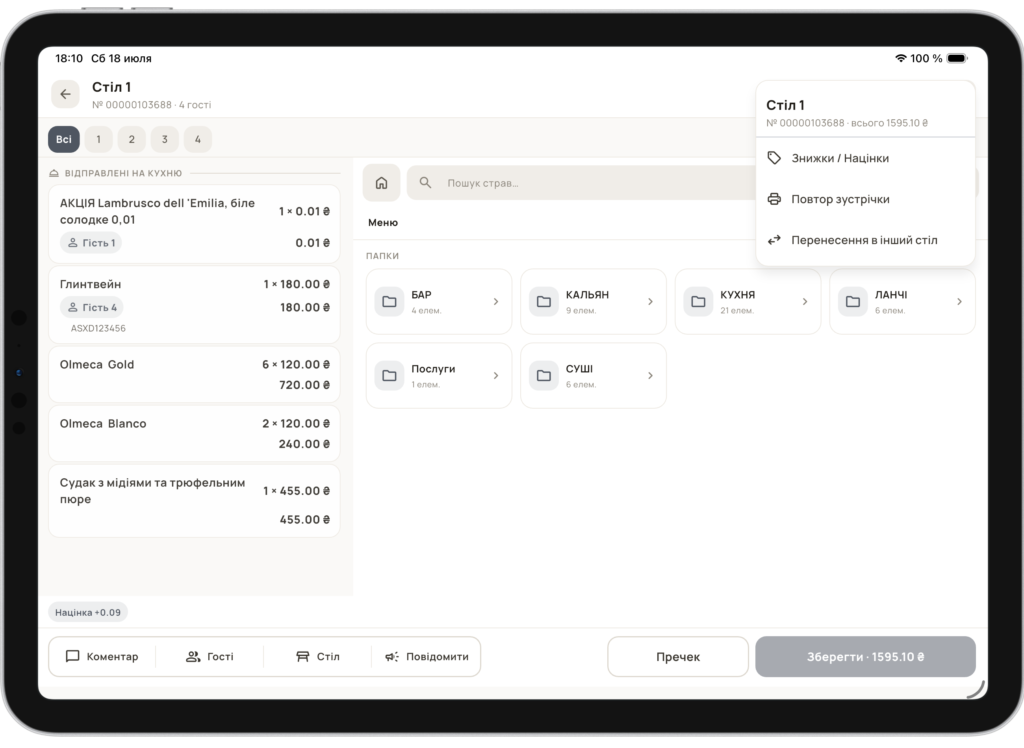Filter order by guest 2
The image size is (1024, 748).
click(x=131, y=139)
